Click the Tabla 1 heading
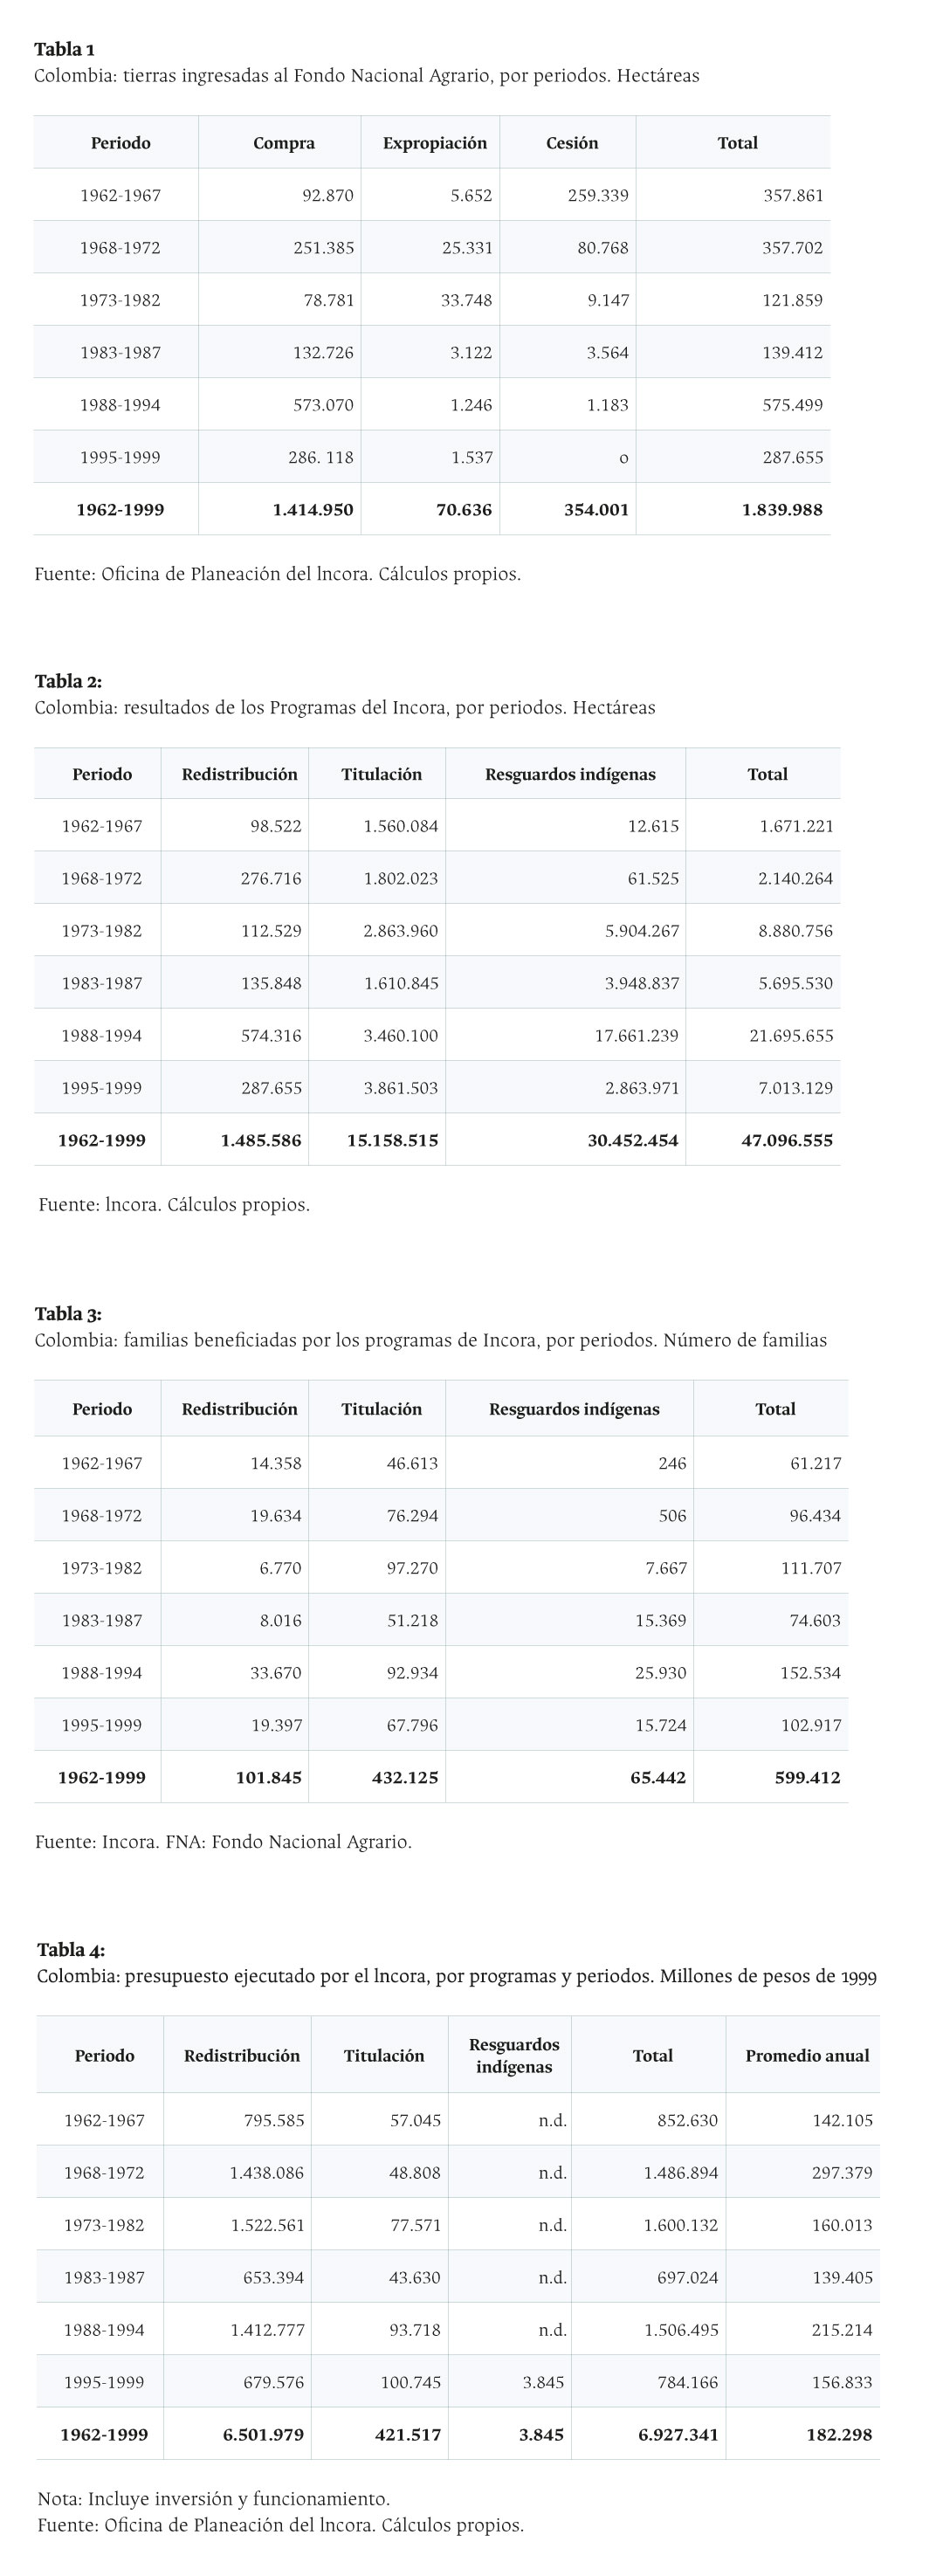Viewport: 943px width, 2576px height. point(65,49)
